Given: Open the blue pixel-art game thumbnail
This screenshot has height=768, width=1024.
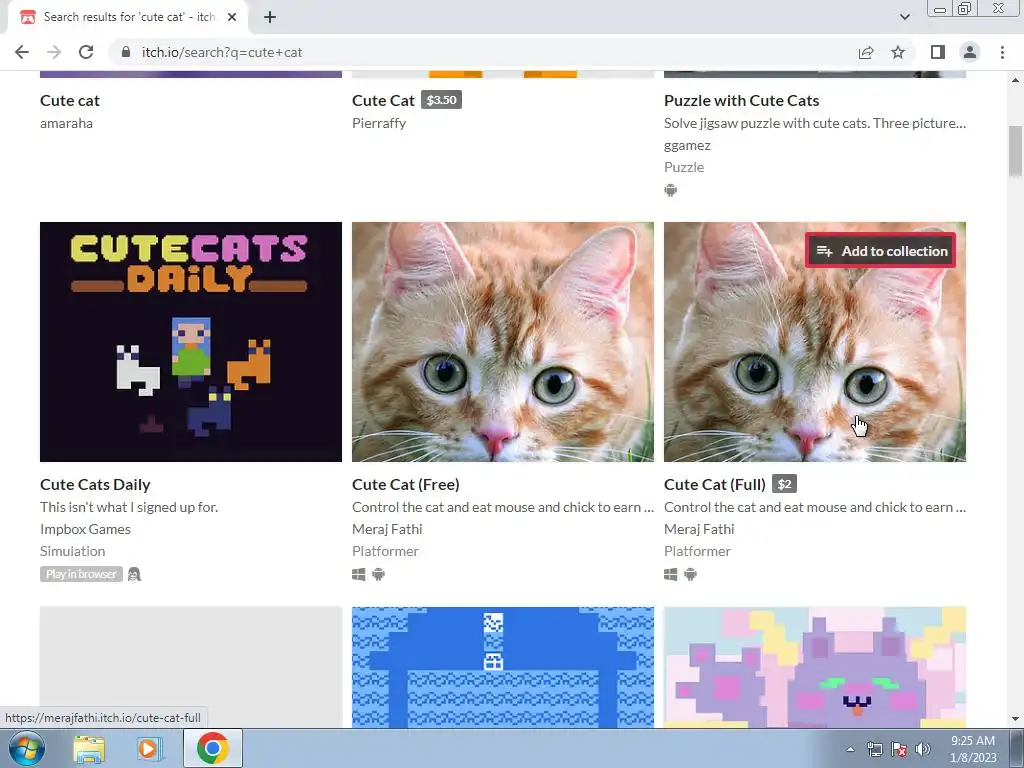Looking at the screenshot, I should tap(503, 667).
